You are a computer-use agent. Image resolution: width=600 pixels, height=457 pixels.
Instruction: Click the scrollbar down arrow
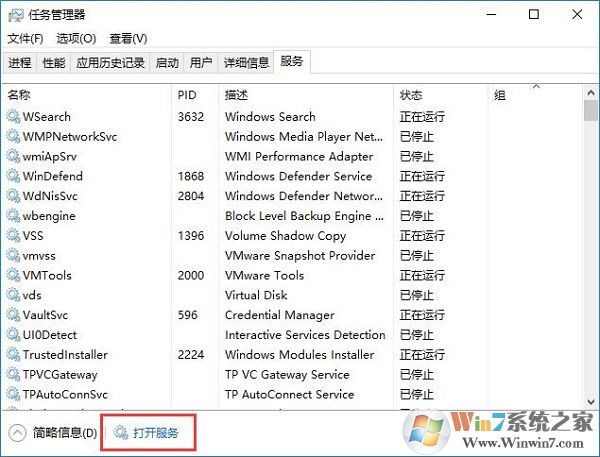(591, 402)
